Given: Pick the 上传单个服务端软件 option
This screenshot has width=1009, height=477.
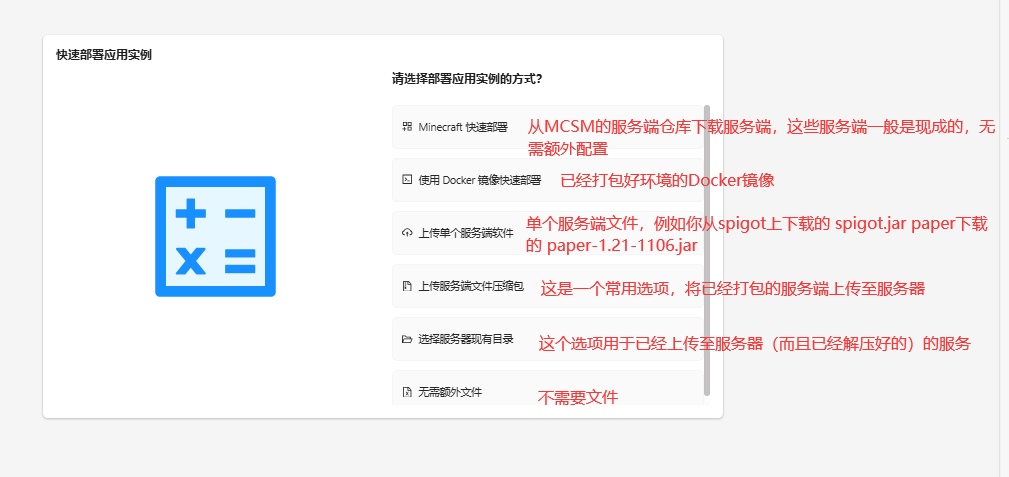Looking at the screenshot, I should tap(465, 233).
